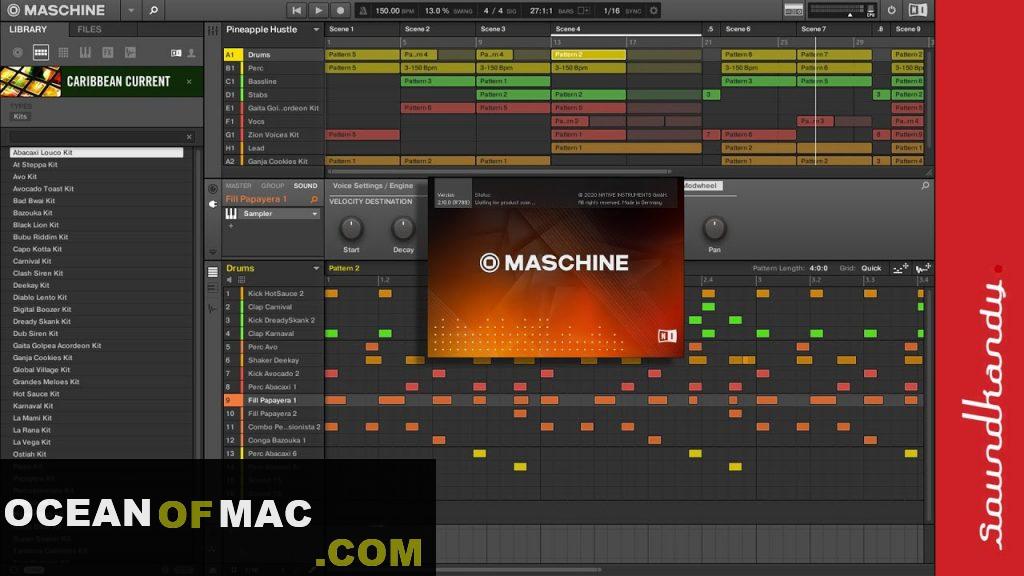Viewport: 1024px width, 576px height.
Task: Select the Projects type icon in browser
Action: (x=18, y=53)
